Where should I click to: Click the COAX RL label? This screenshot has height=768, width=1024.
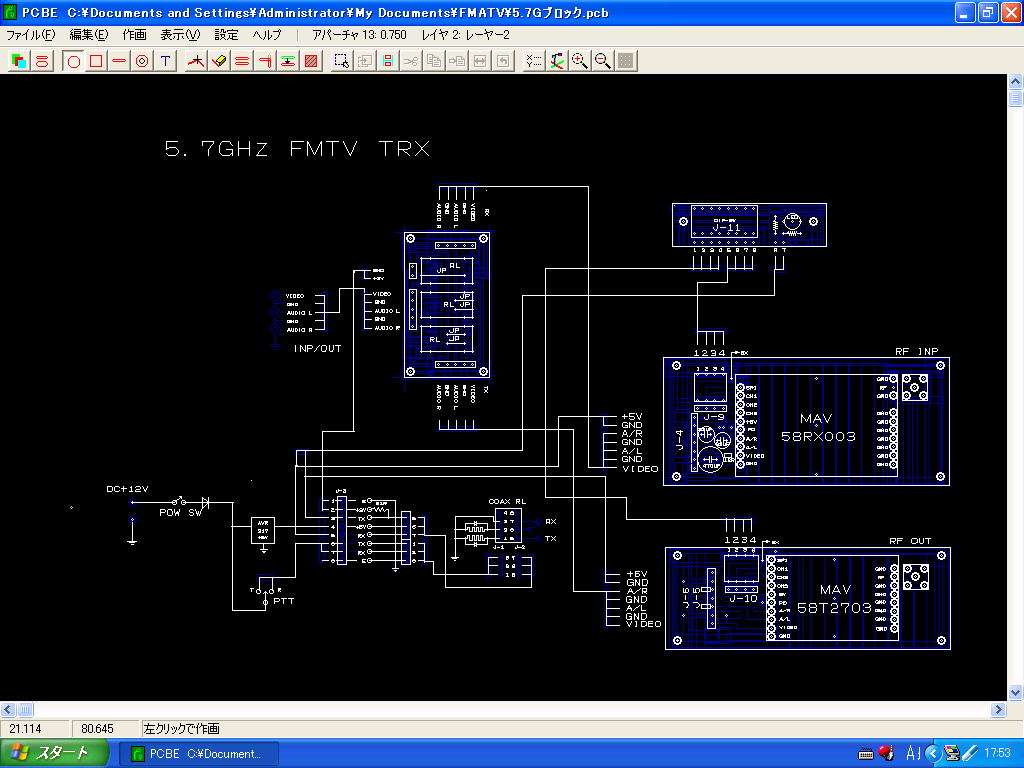[x=507, y=502]
